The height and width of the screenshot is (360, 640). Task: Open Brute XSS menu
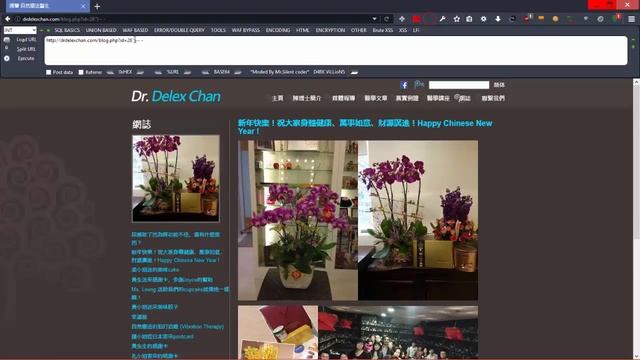382,30
